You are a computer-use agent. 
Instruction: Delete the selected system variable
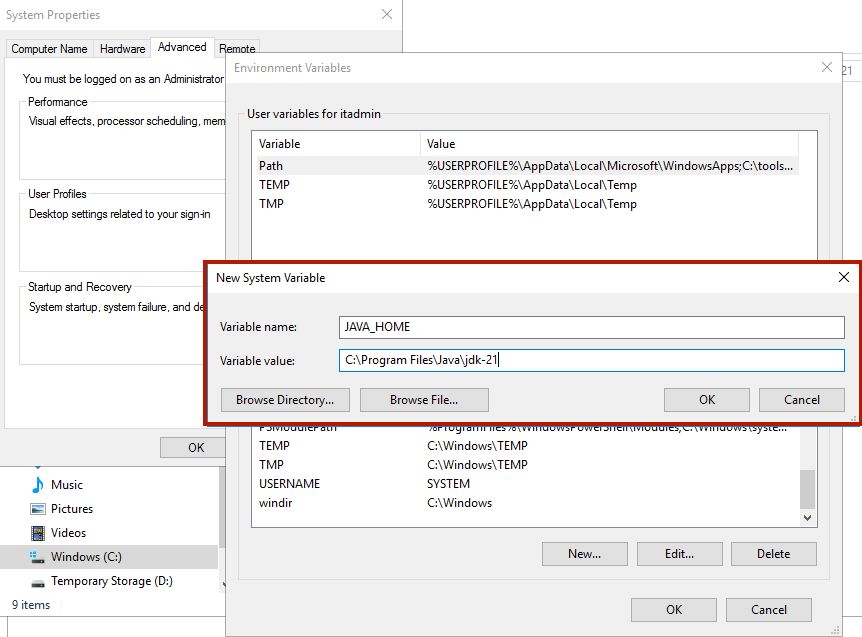pos(773,553)
